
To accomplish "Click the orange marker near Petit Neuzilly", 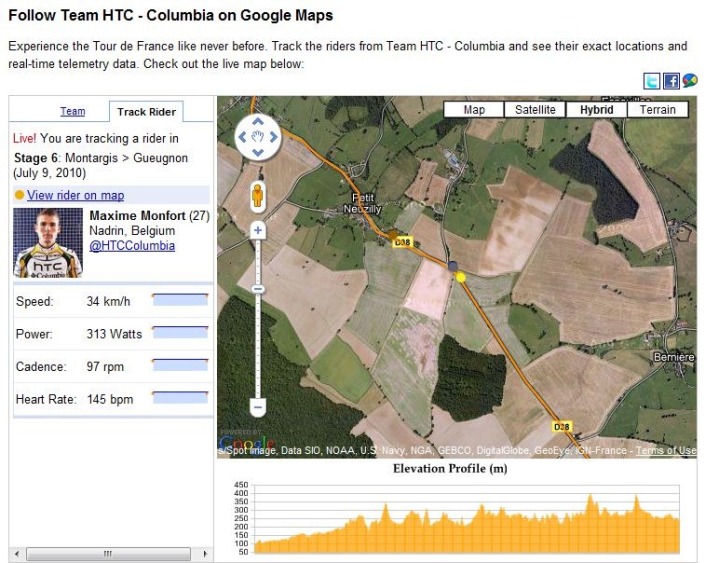I will click(x=392, y=235).
